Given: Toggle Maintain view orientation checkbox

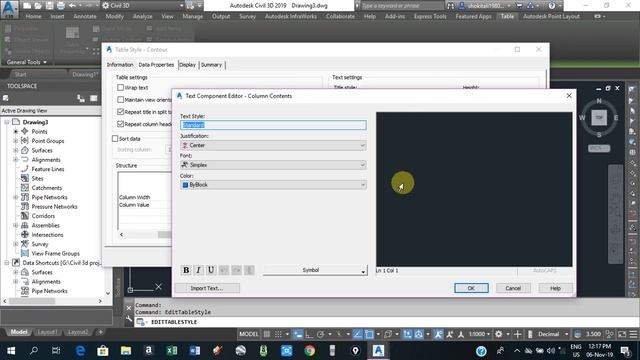Looking at the screenshot, I should click(x=120, y=100).
